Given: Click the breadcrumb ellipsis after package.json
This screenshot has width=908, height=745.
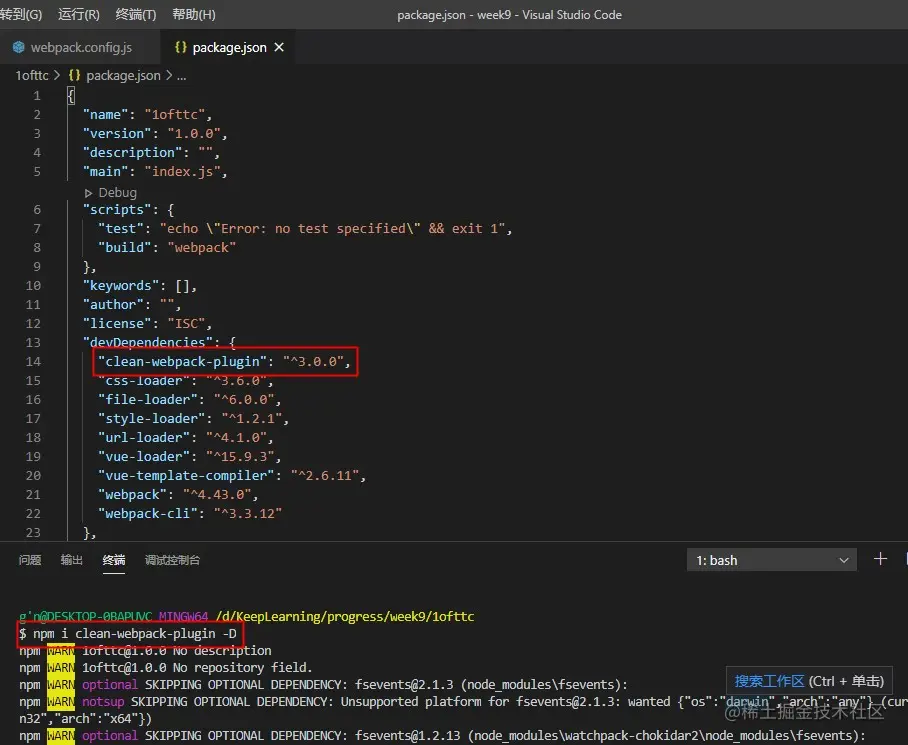Looking at the screenshot, I should coord(181,76).
